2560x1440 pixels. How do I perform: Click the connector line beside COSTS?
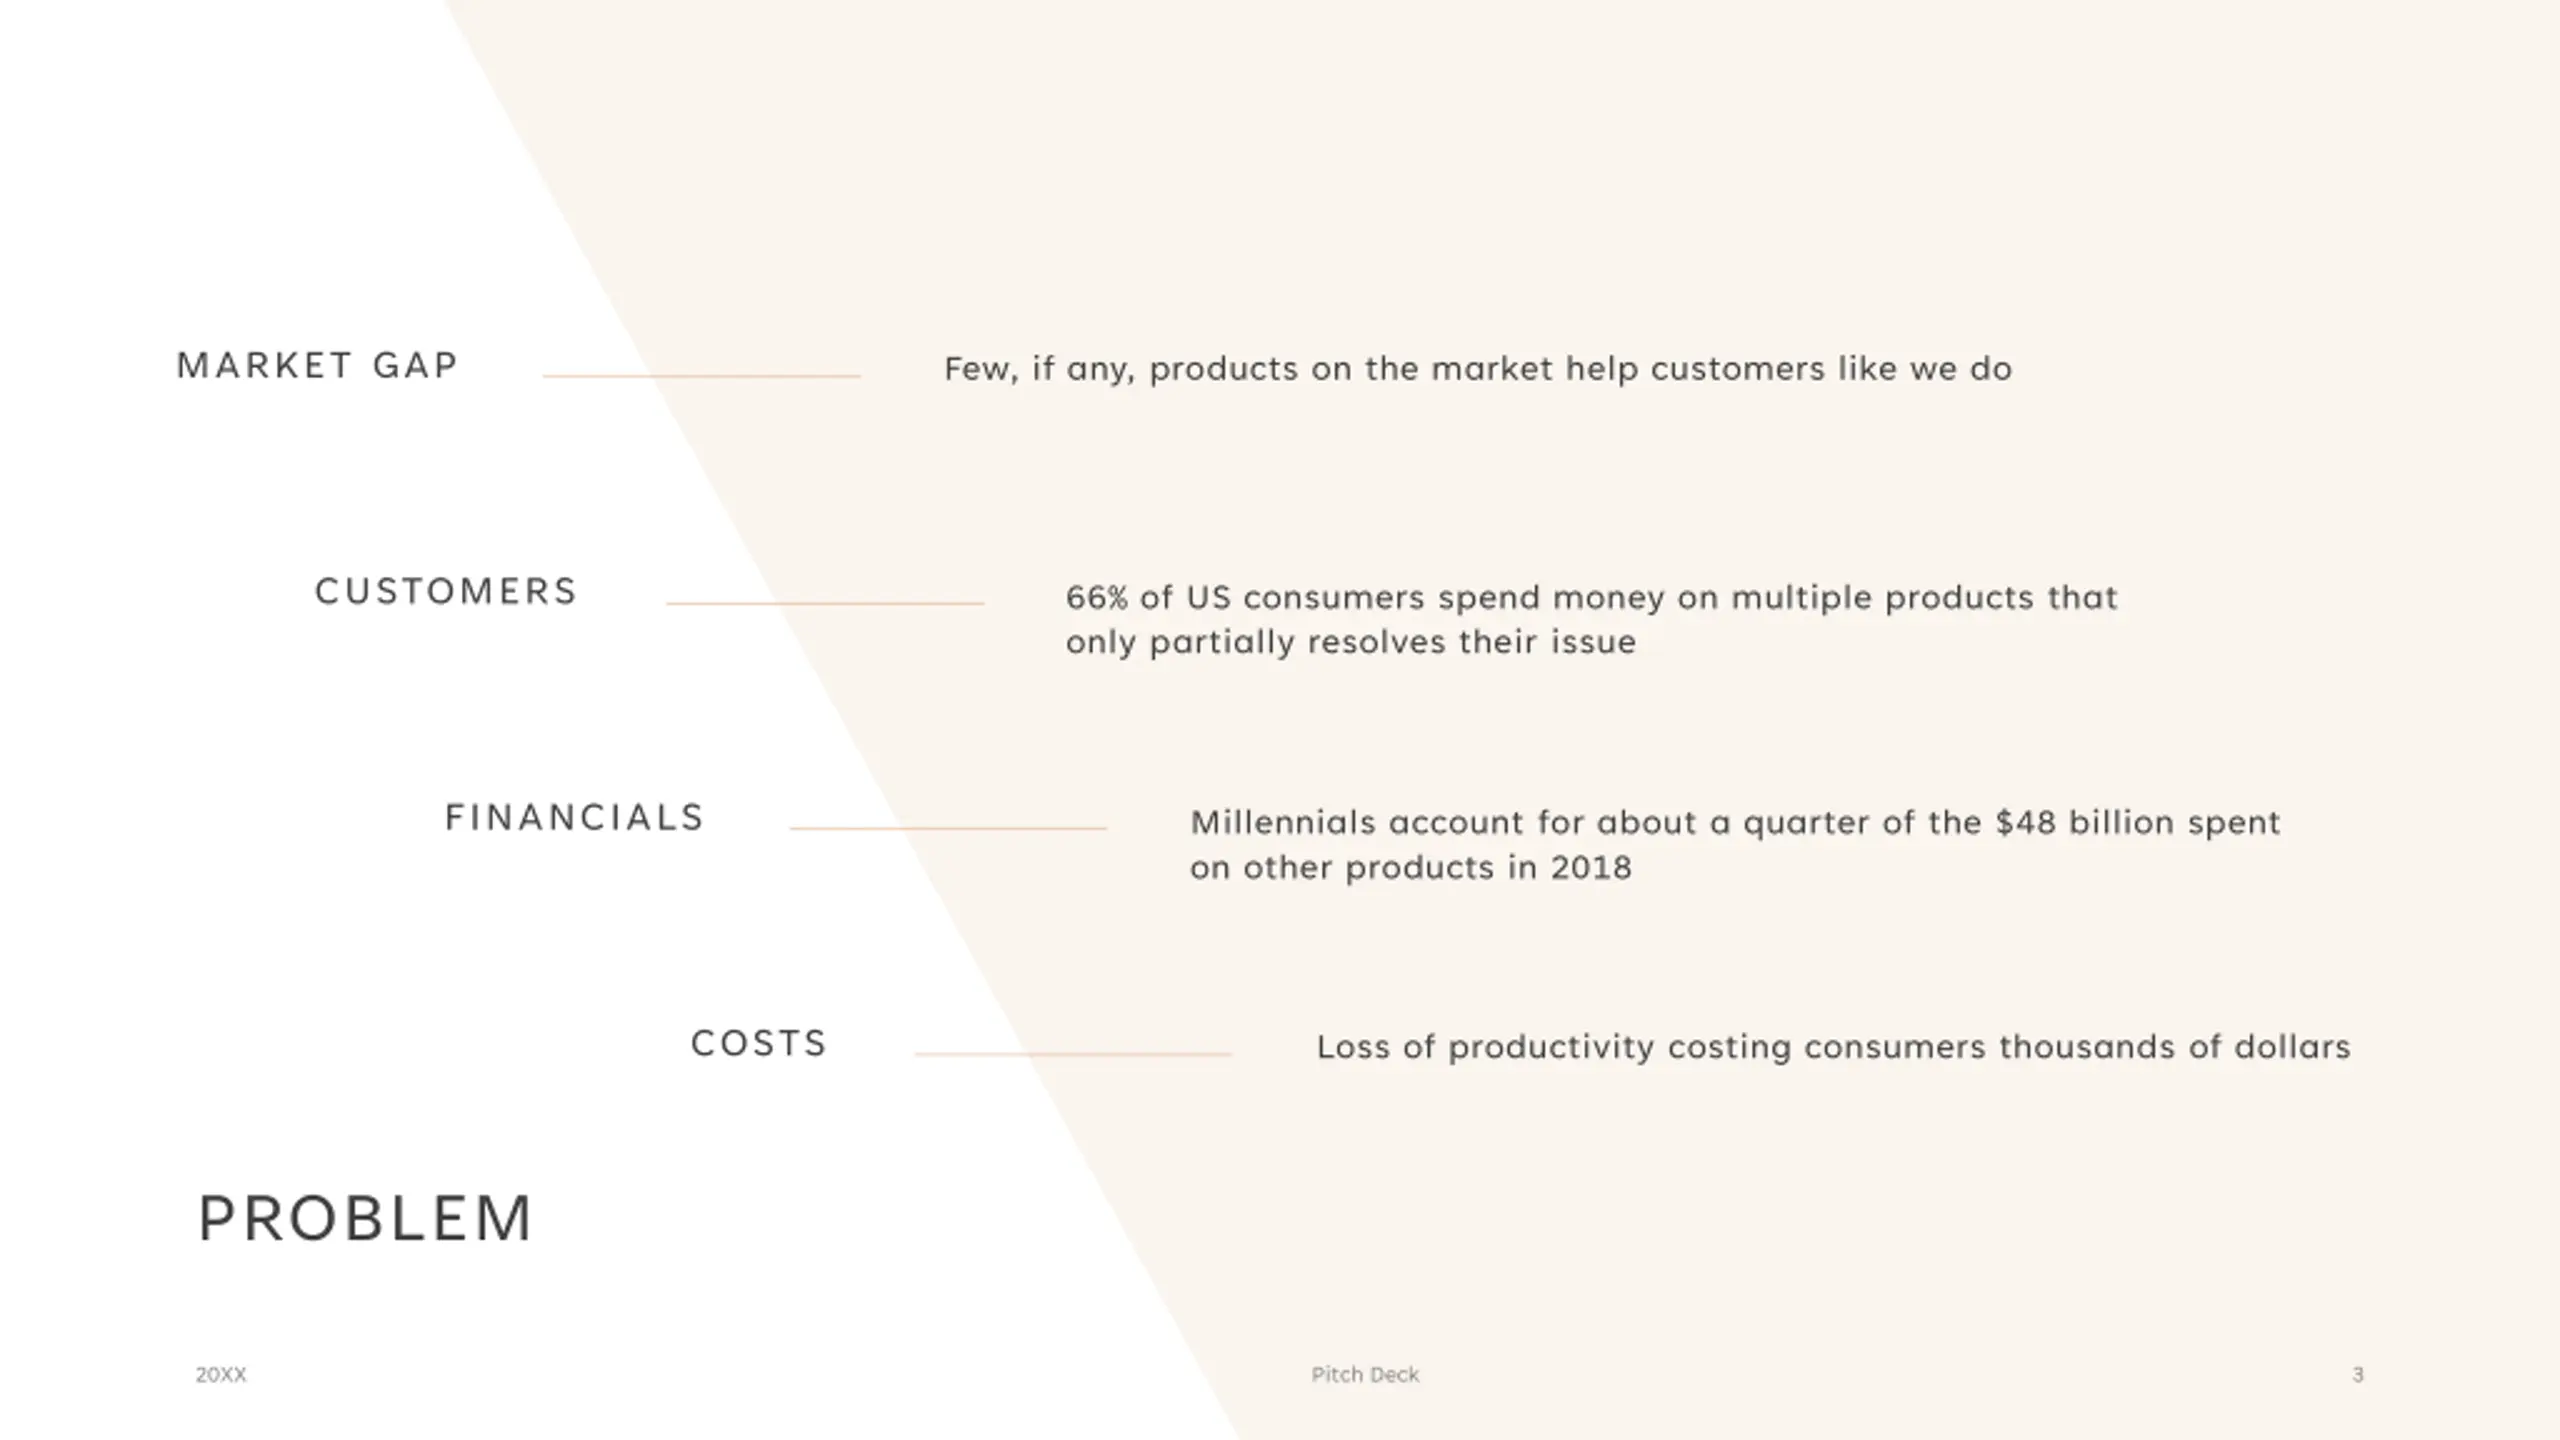point(1073,1054)
